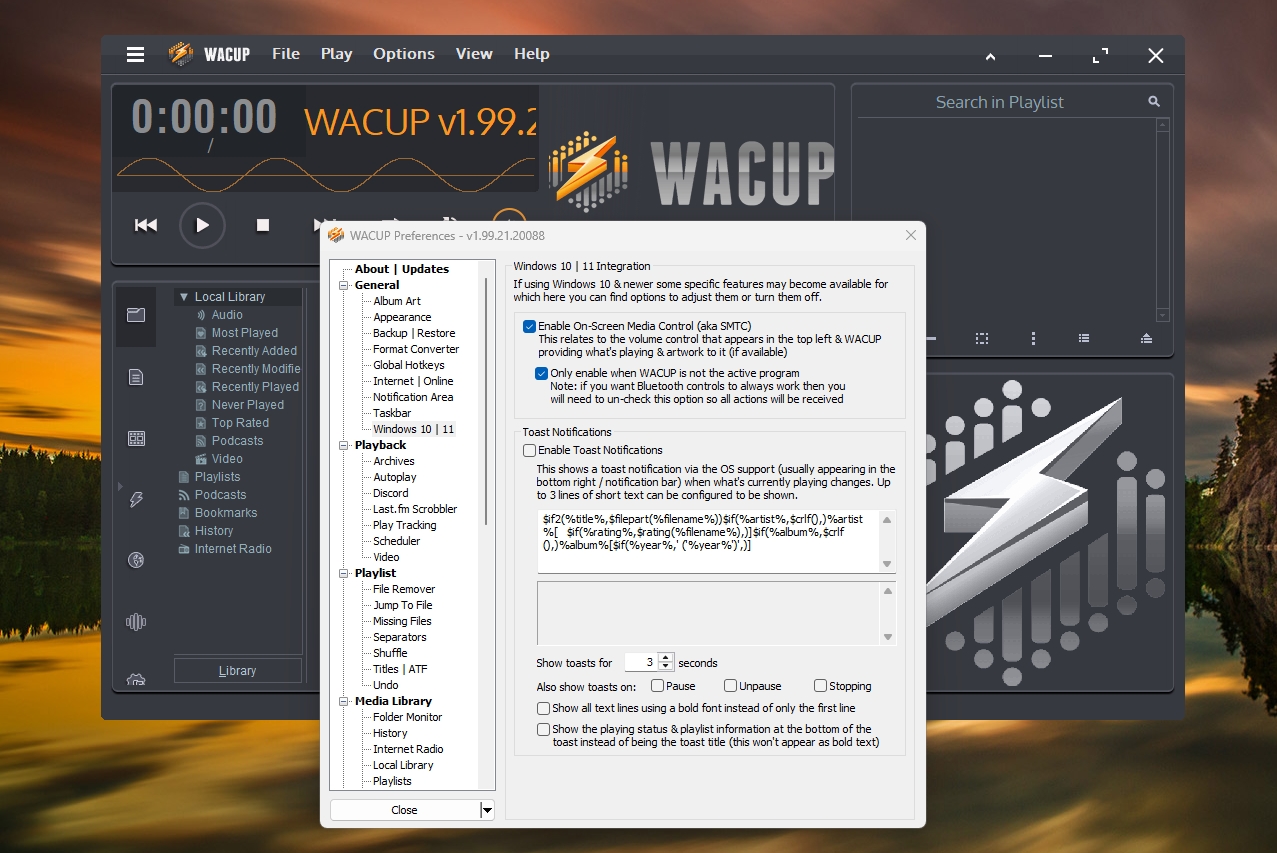Collapse the Playback preferences section

pos(345,445)
